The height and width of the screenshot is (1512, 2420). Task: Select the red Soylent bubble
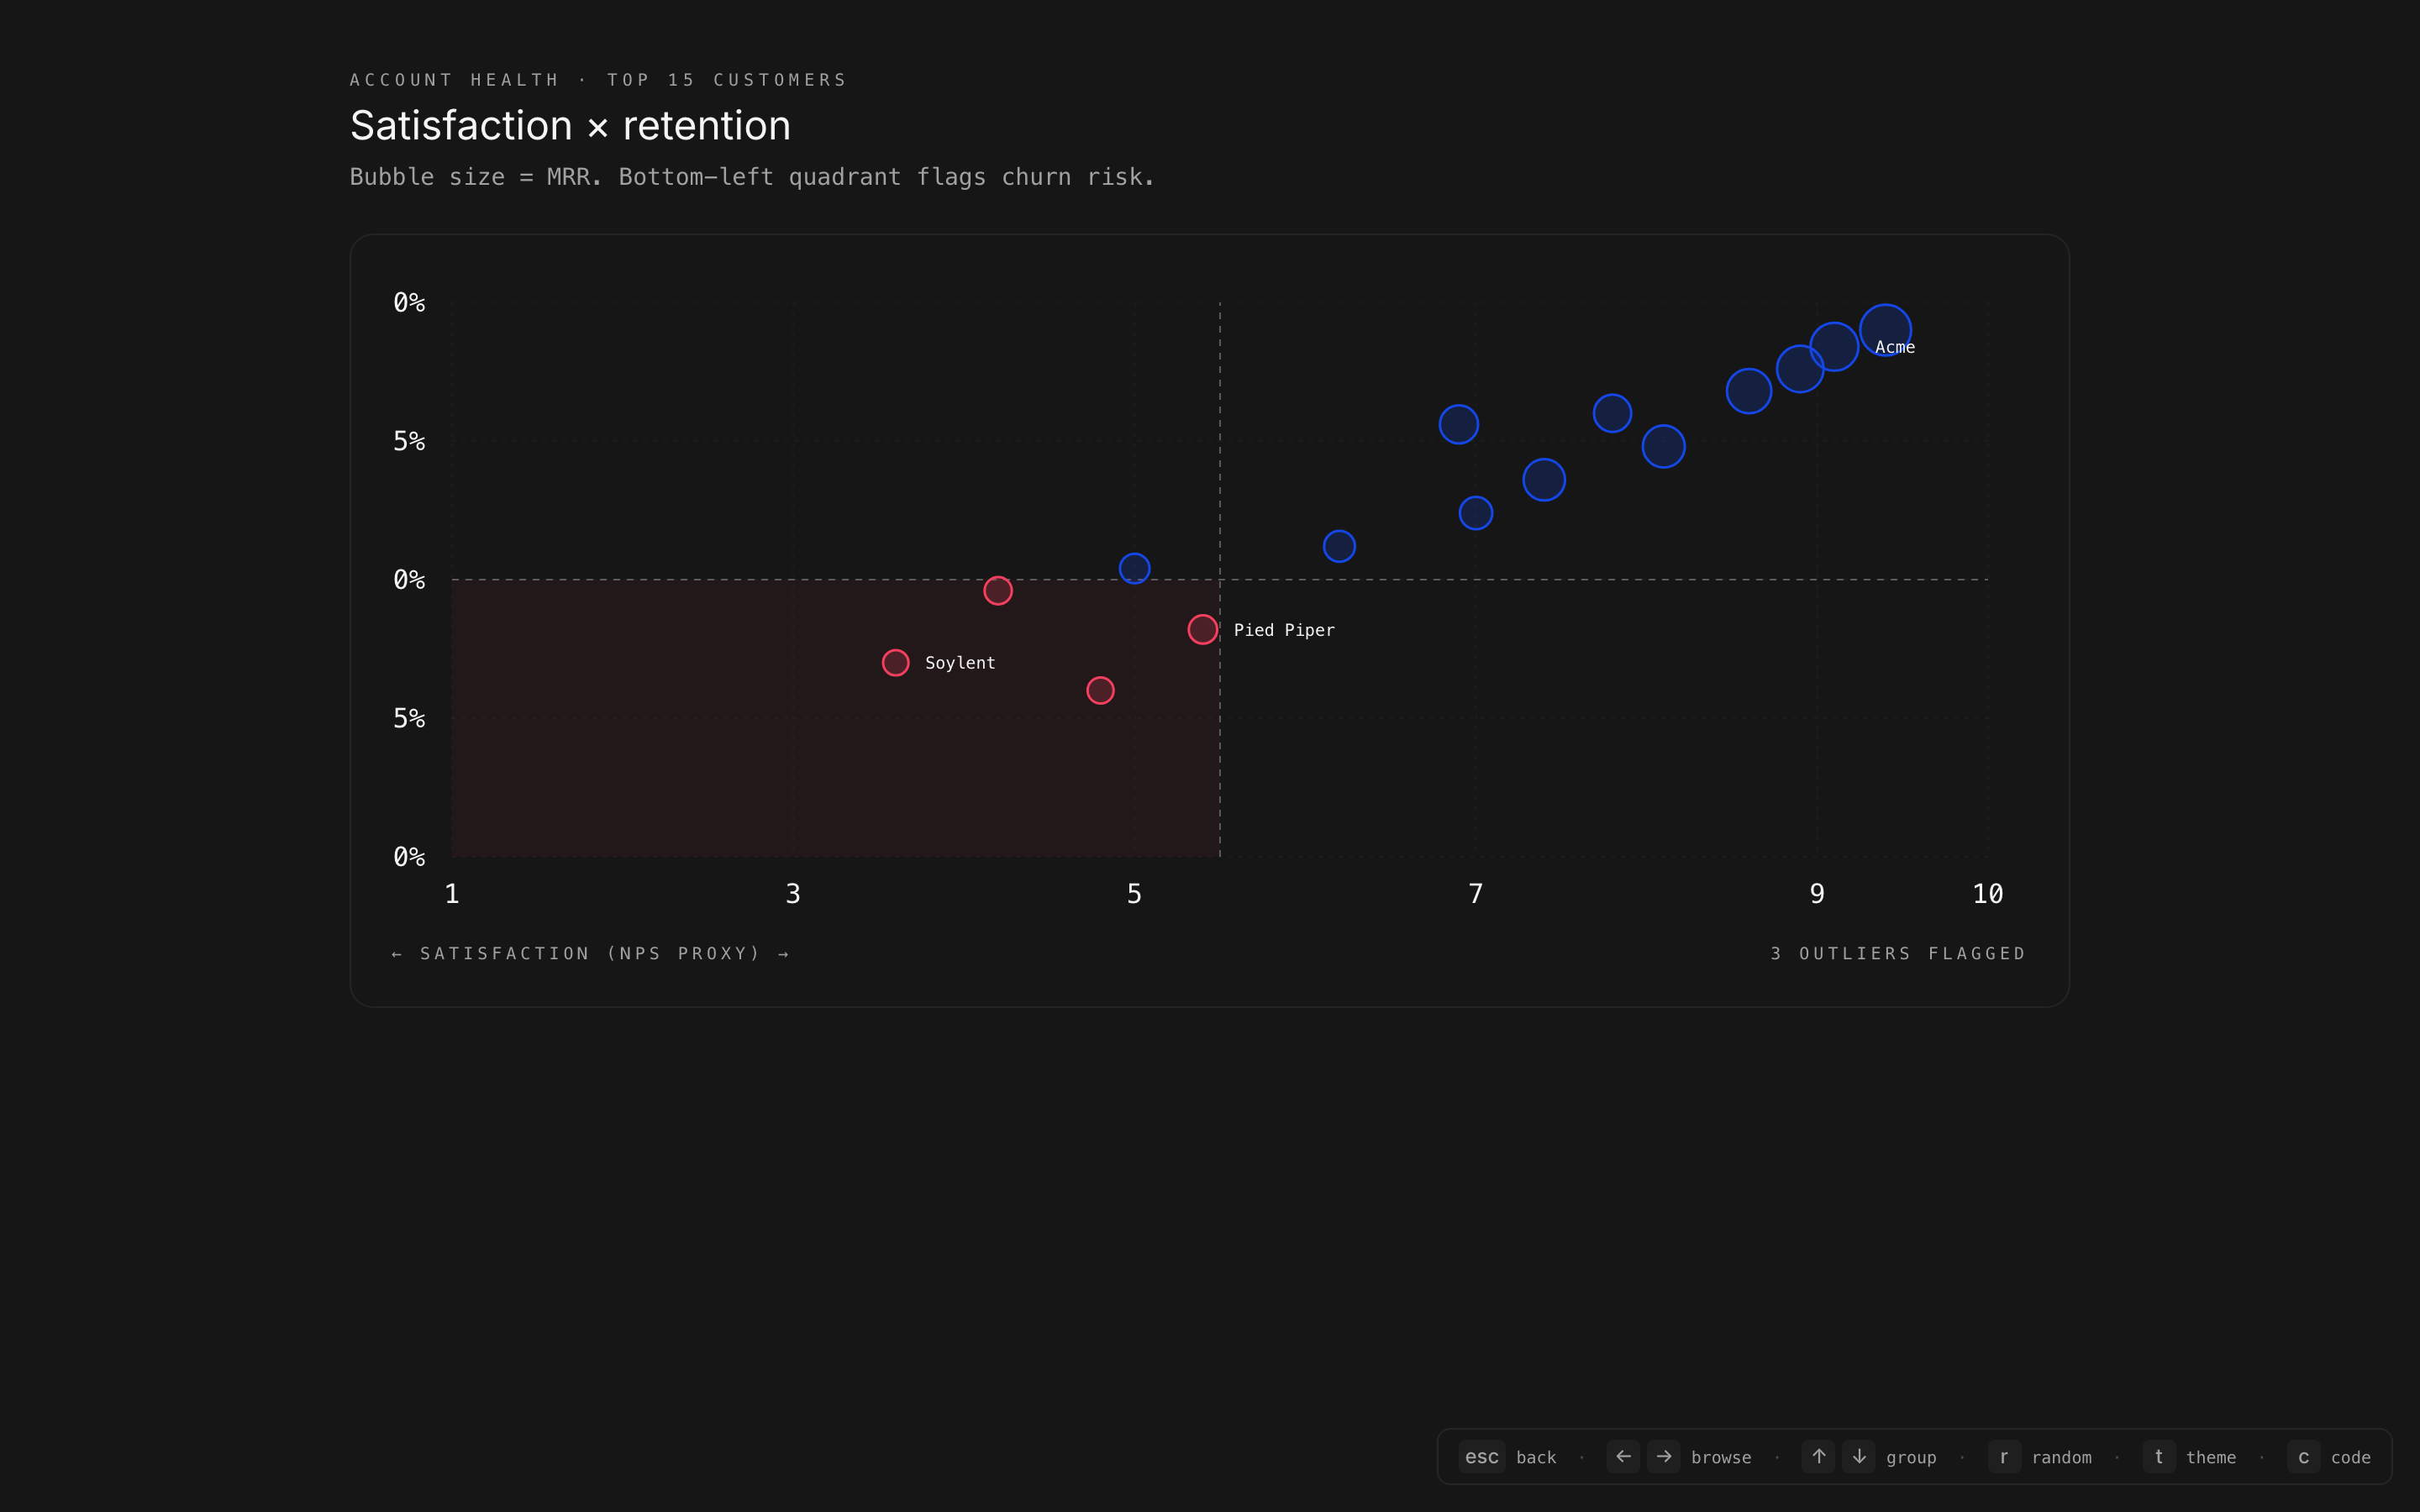(896, 663)
